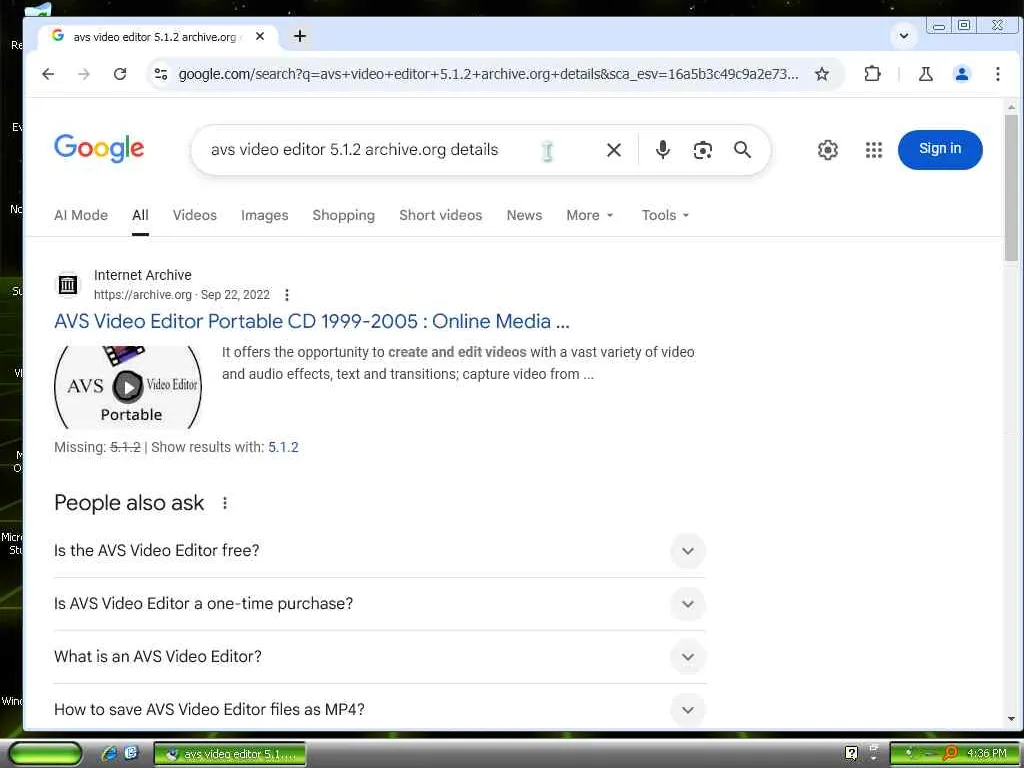Screen dimensions: 1024x768
Task: Open the tab search dropdown
Action: click(x=904, y=36)
